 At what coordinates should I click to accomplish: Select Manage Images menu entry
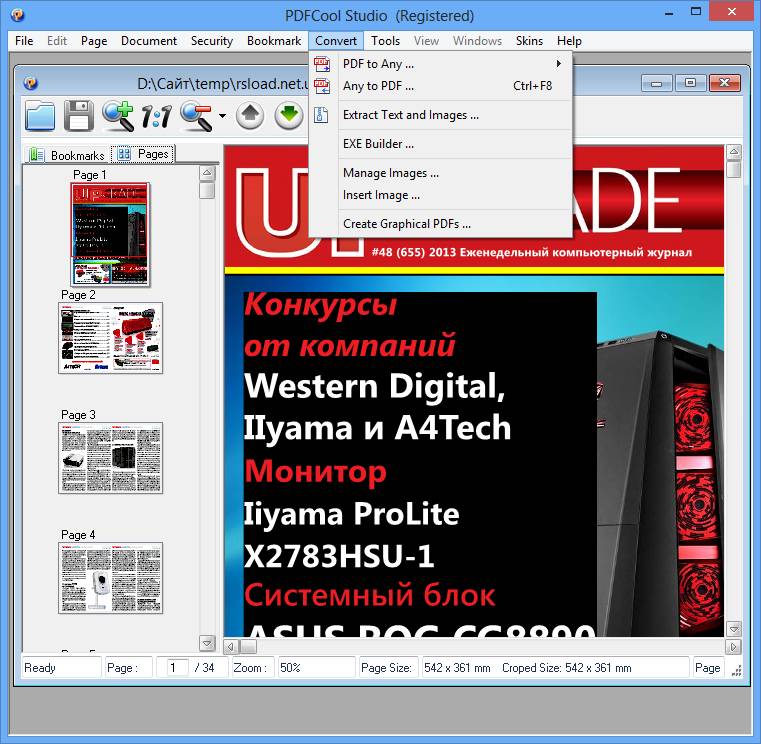(441, 173)
